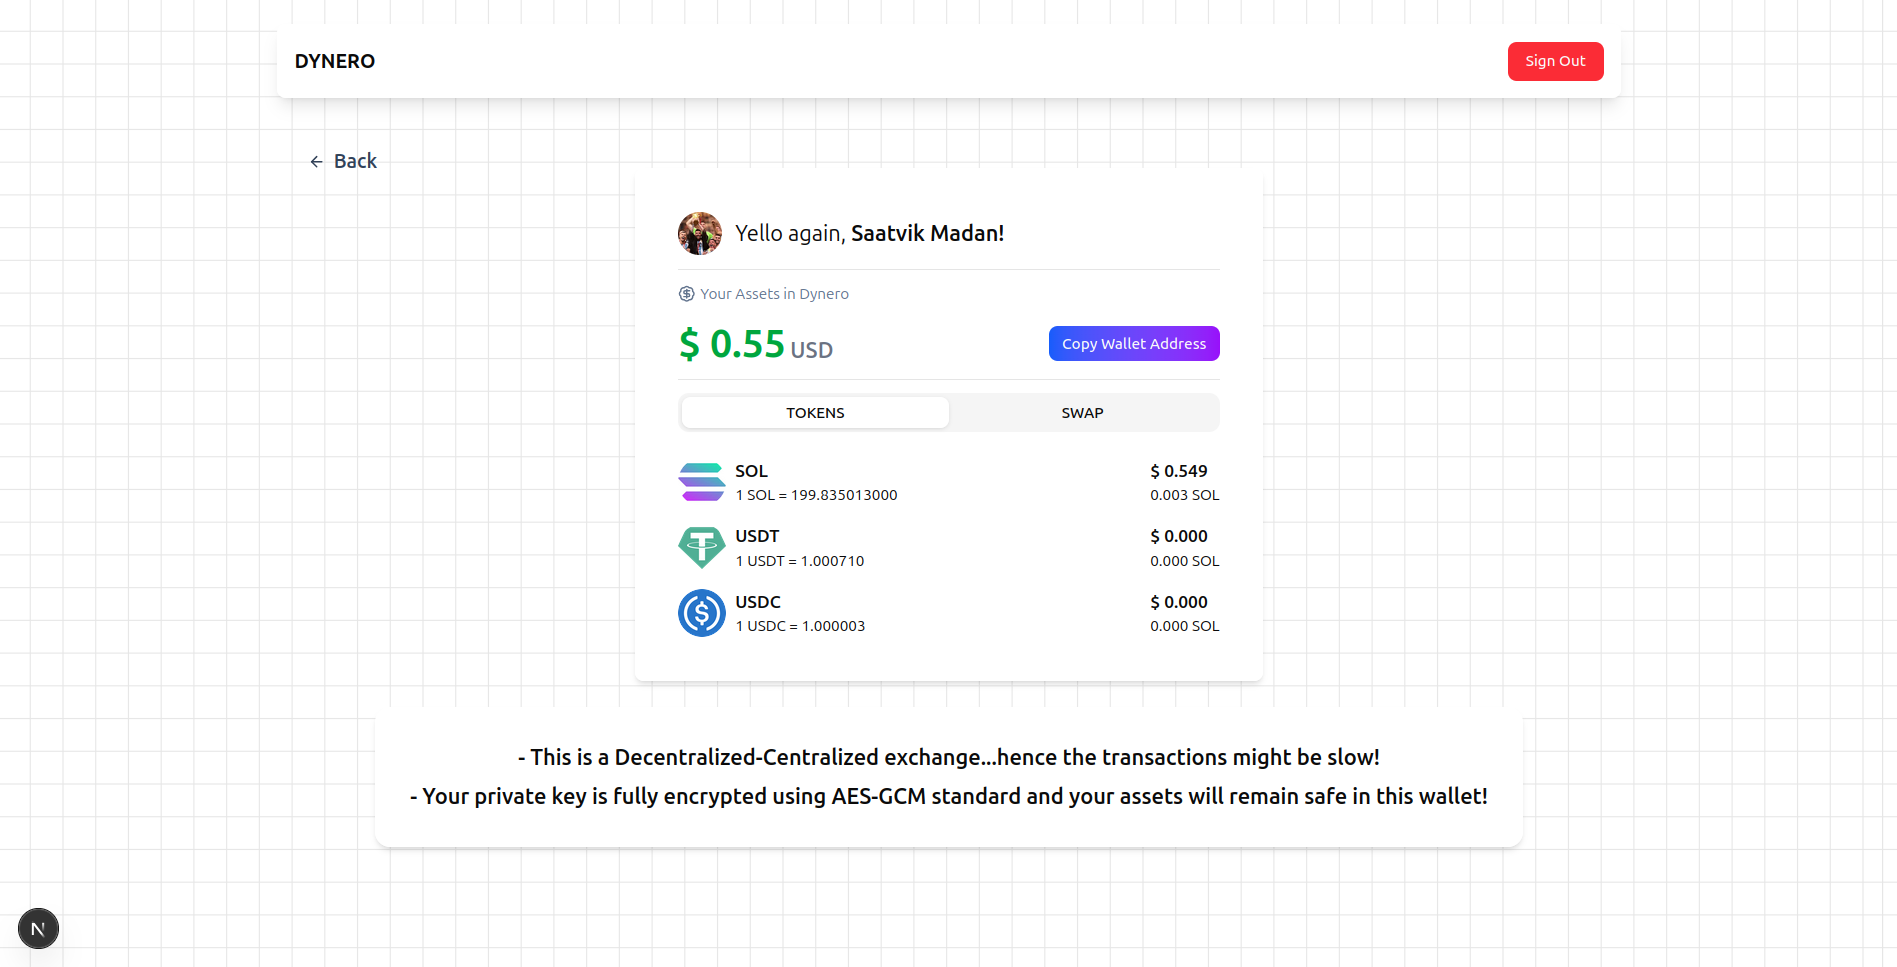Select the TOKENS tab

[x=815, y=413]
